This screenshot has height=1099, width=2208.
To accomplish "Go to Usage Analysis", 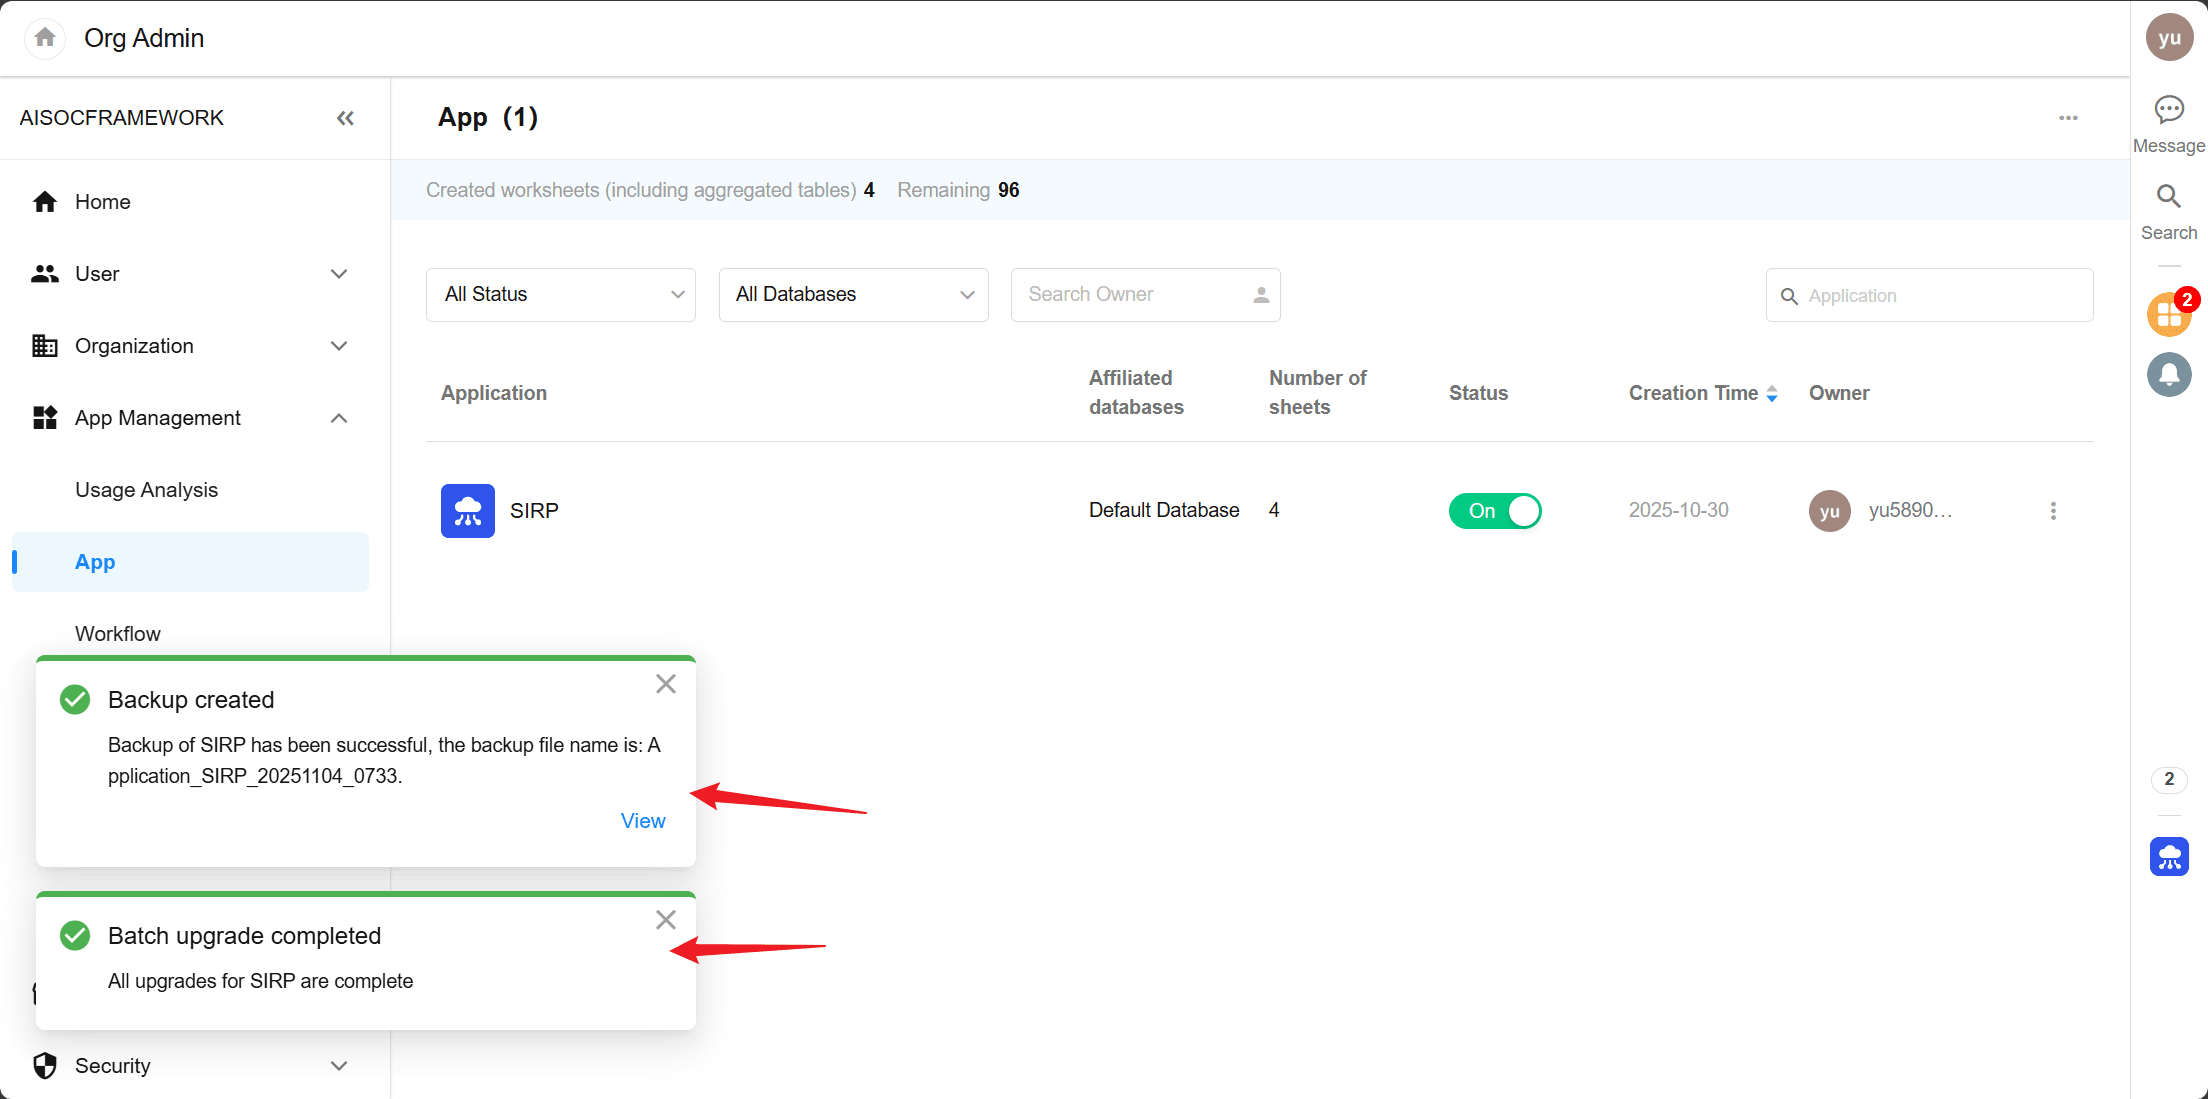I will pos(146,490).
